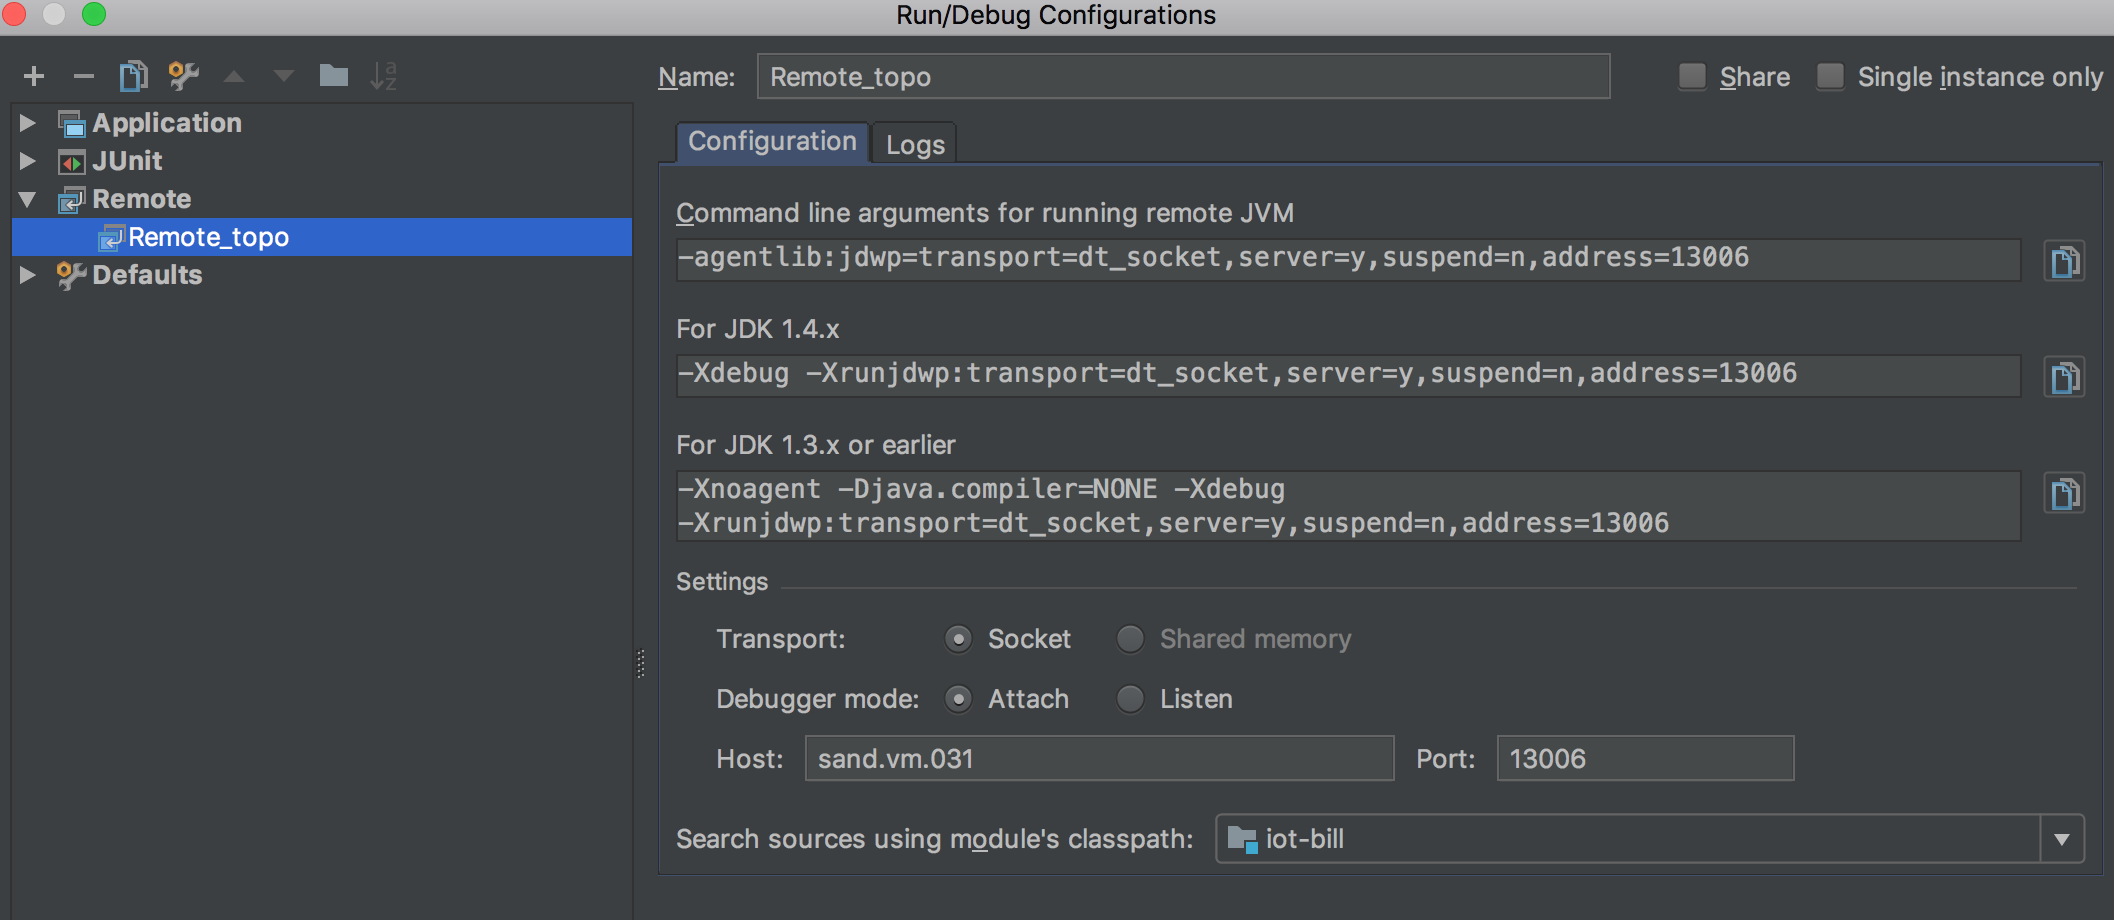Click the create new folder icon

(333, 76)
